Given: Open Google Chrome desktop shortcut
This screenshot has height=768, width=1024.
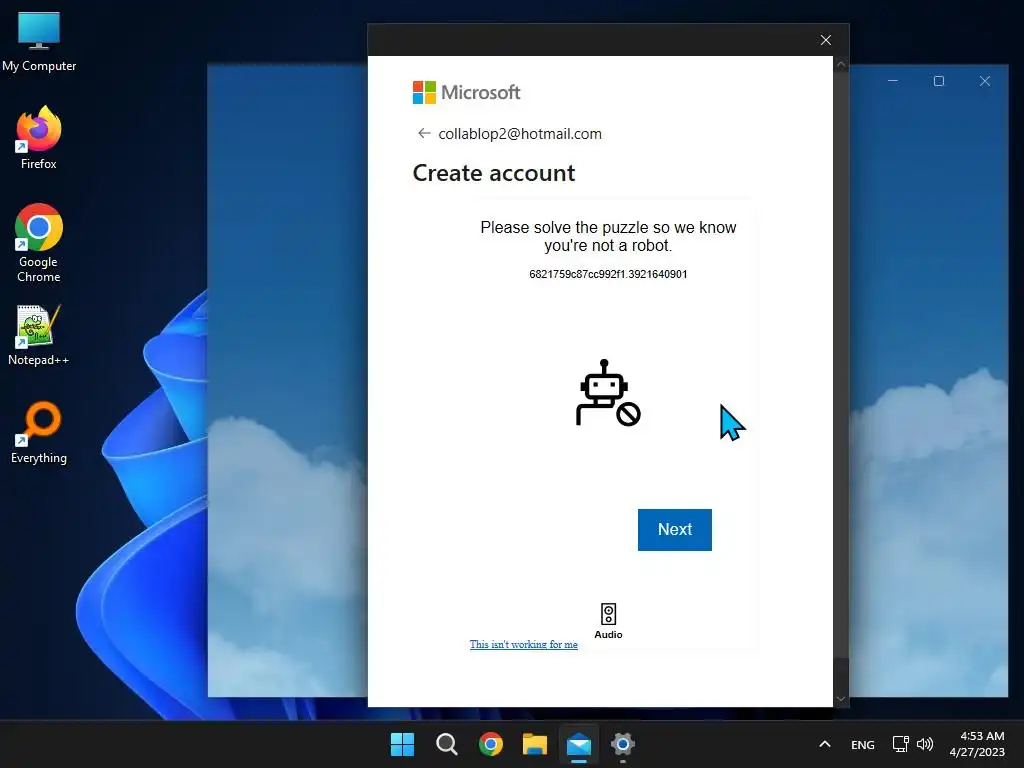Looking at the screenshot, I should point(39,242).
